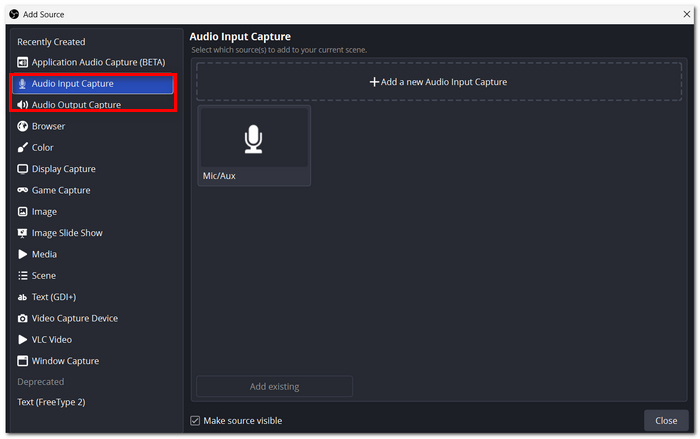The width and height of the screenshot is (700, 439).
Task: Select VLC Video source label
Action: (x=52, y=340)
